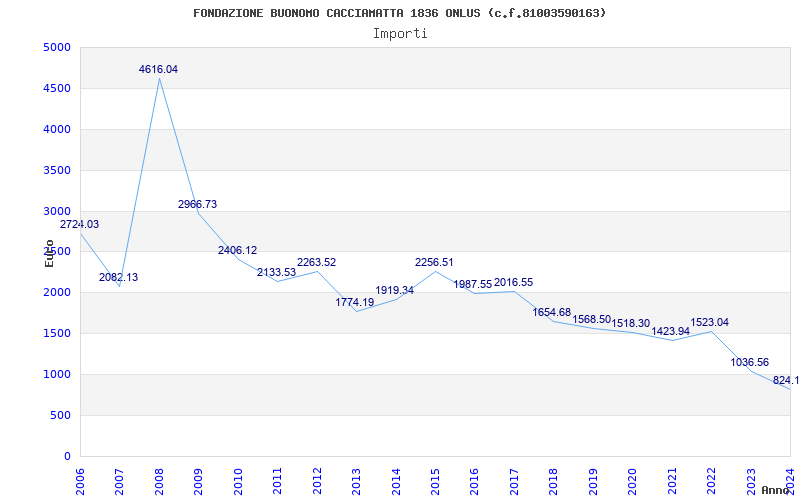Click the 2012 x-axis year label

pos(317,481)
